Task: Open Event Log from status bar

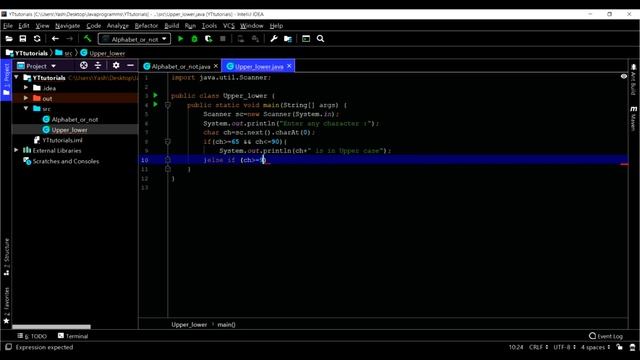Action: coord(606,336)
